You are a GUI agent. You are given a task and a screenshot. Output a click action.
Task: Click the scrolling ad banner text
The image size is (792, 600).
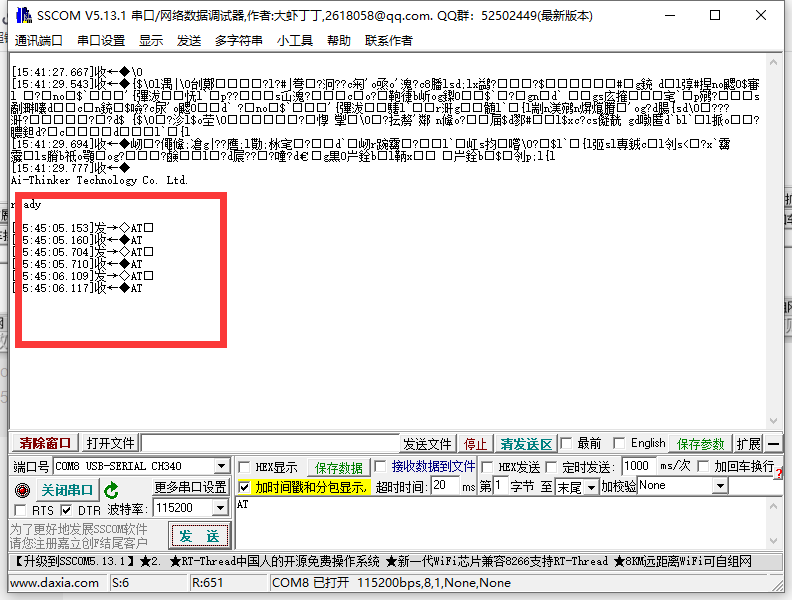[x=382, y=561]
